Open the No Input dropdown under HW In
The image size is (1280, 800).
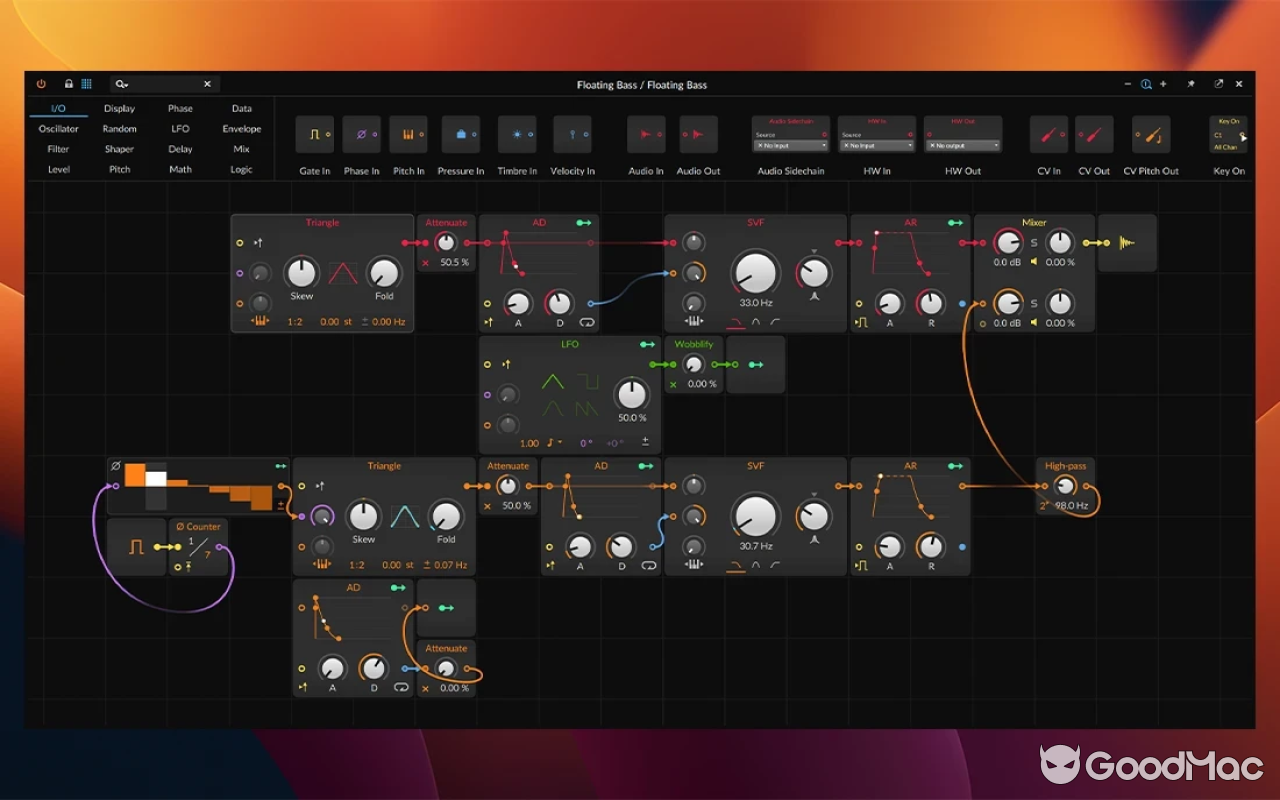[876, 144]
